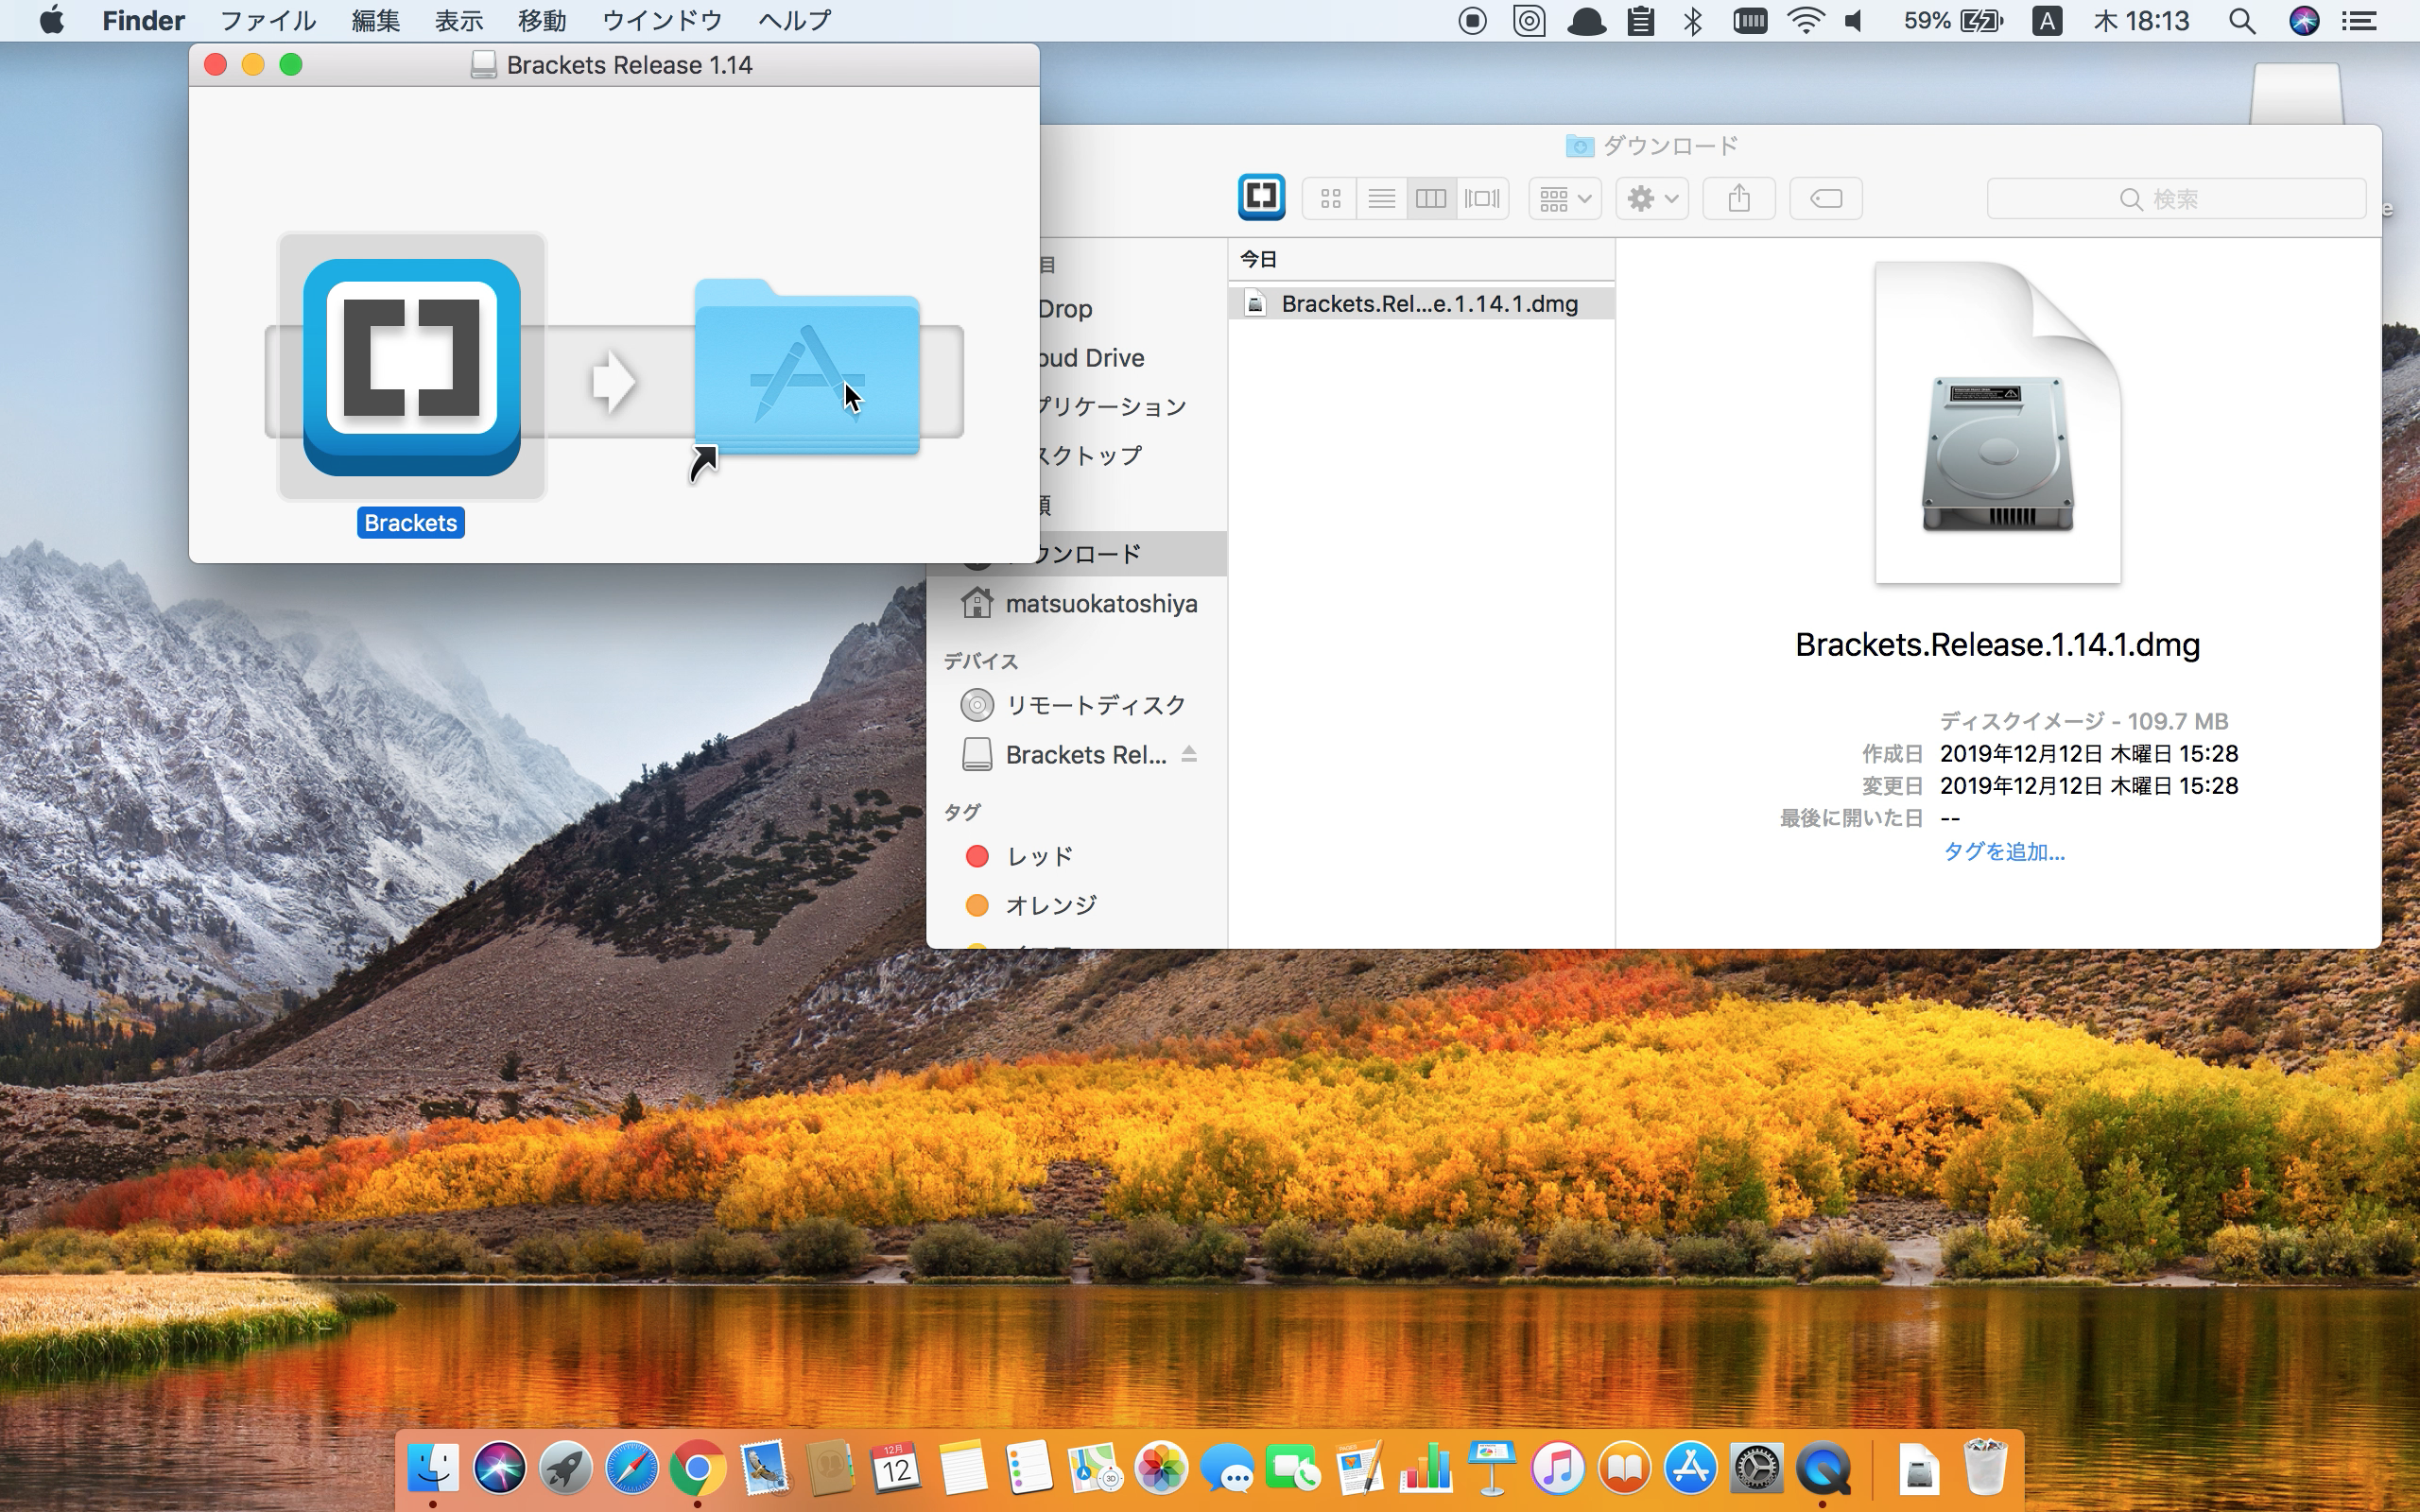Open Maps from the Dock

pos(1095,1468)
